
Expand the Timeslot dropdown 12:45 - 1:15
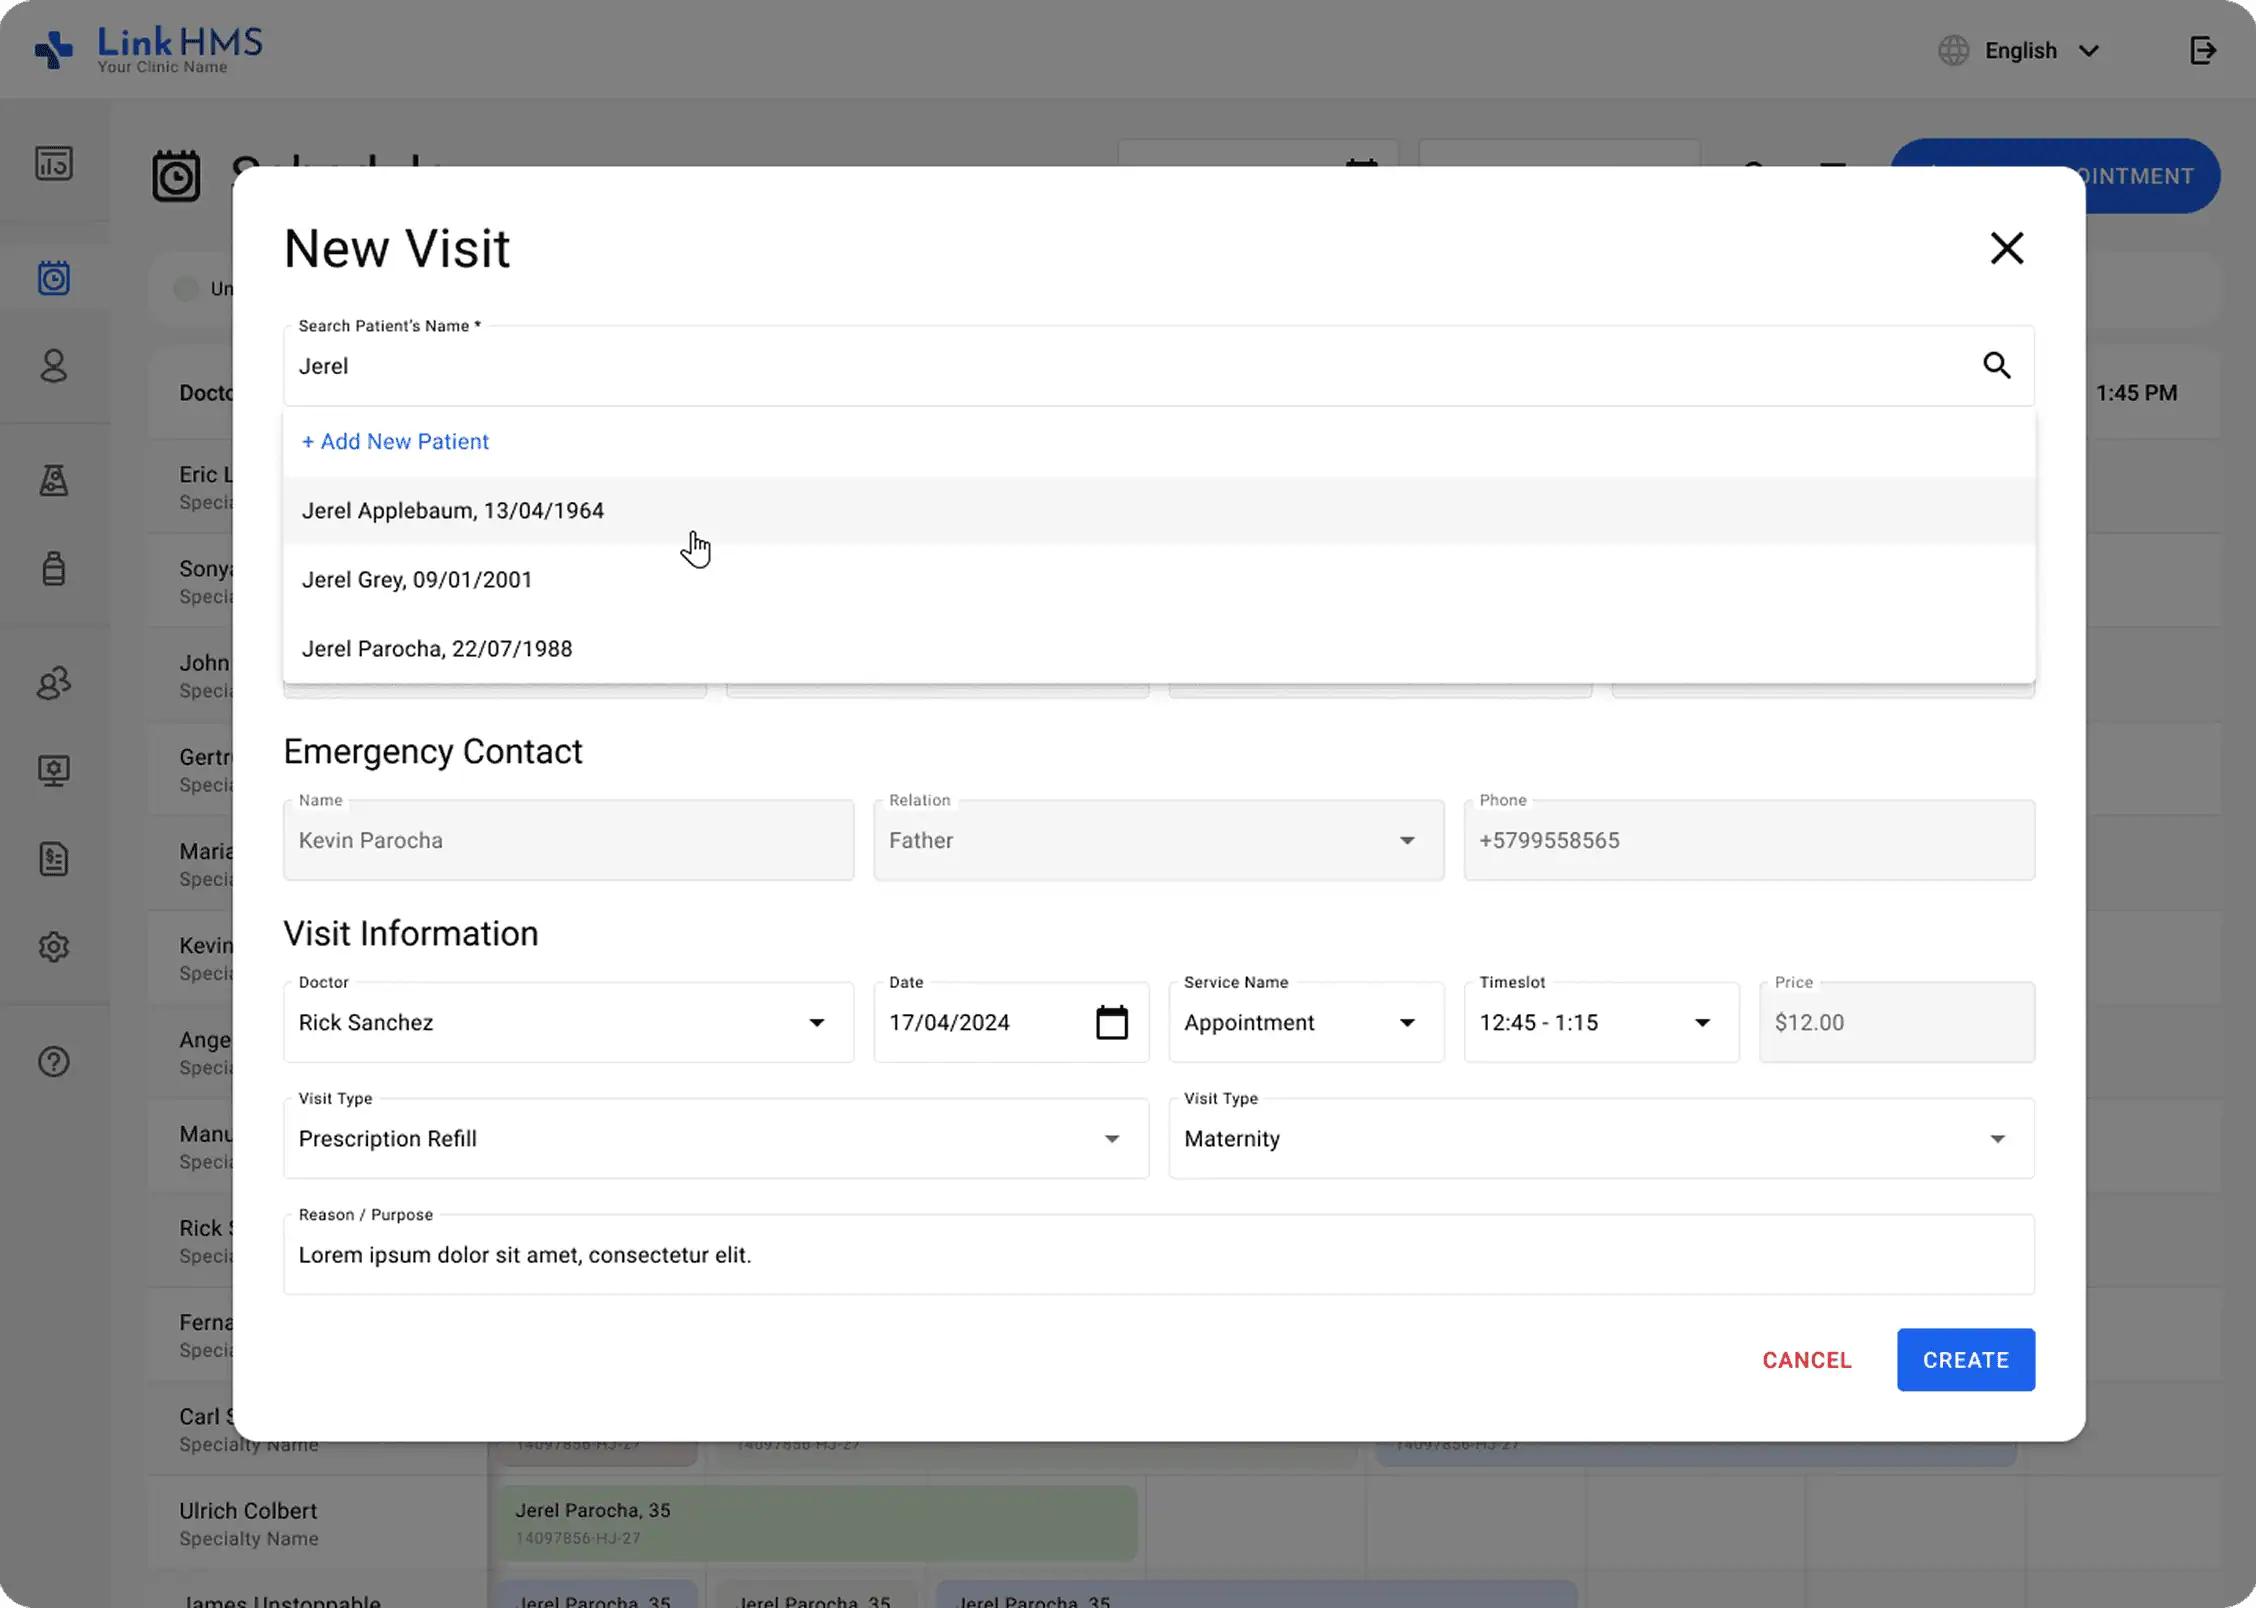tap(1601, 1022)
